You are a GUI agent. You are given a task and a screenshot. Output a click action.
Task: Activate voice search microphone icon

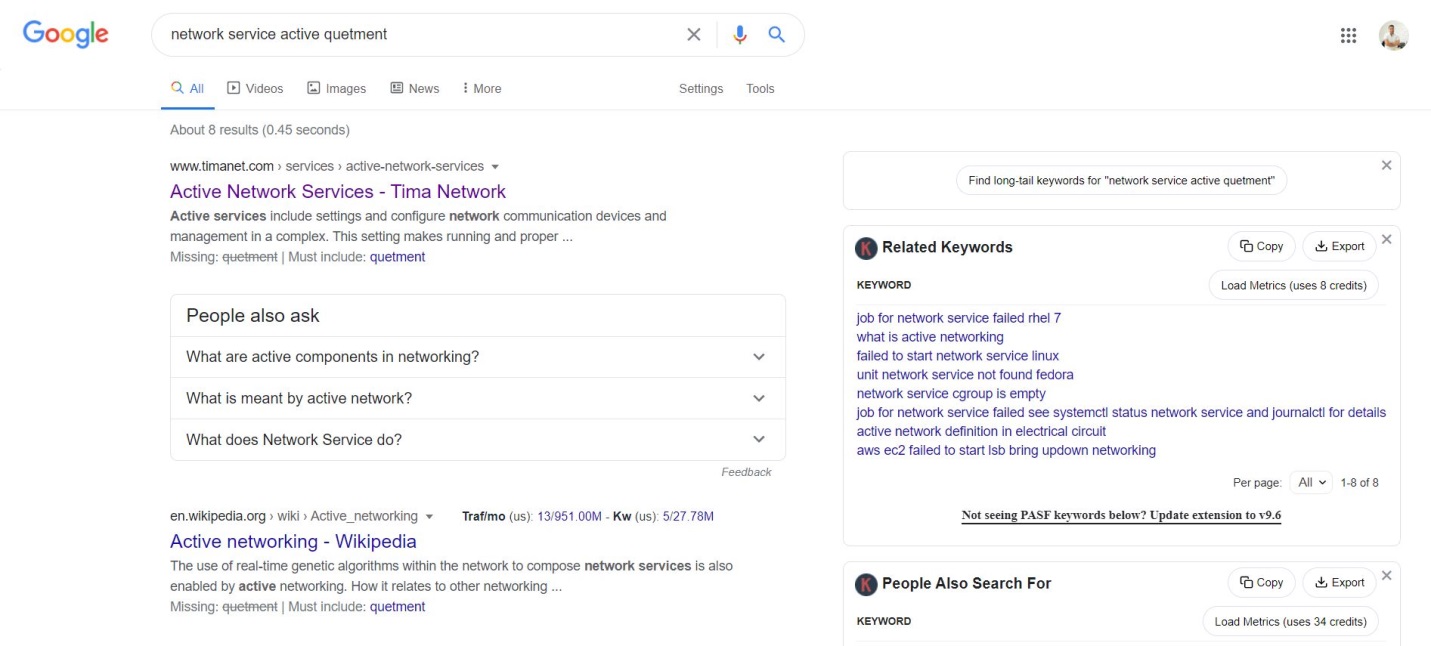(740, 35)
